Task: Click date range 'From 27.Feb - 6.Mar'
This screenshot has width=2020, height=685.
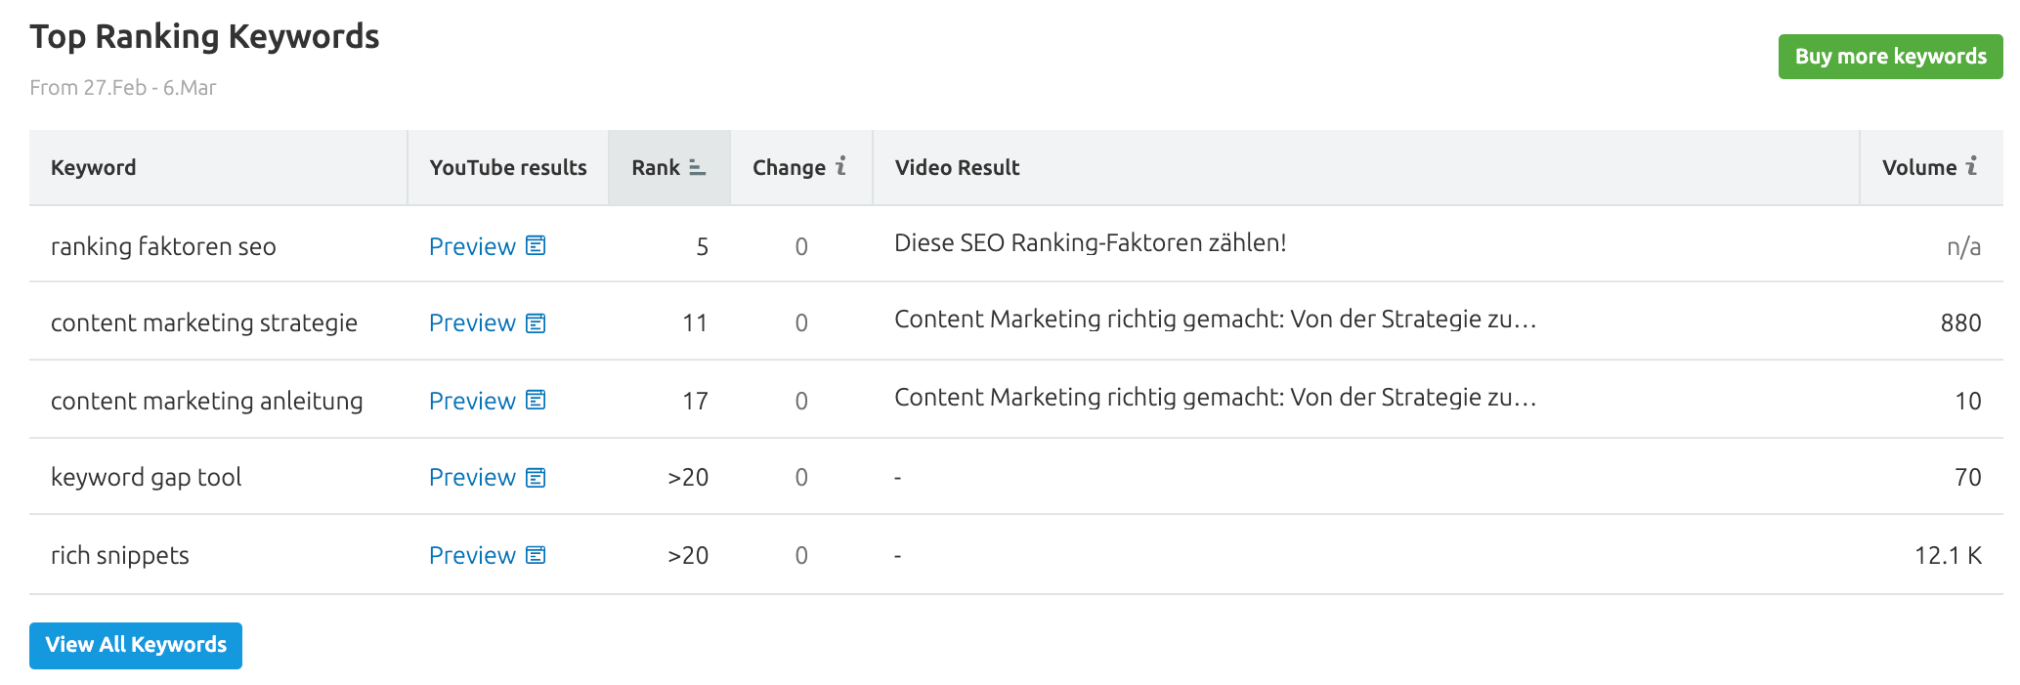Action: (x=123, y=88)
